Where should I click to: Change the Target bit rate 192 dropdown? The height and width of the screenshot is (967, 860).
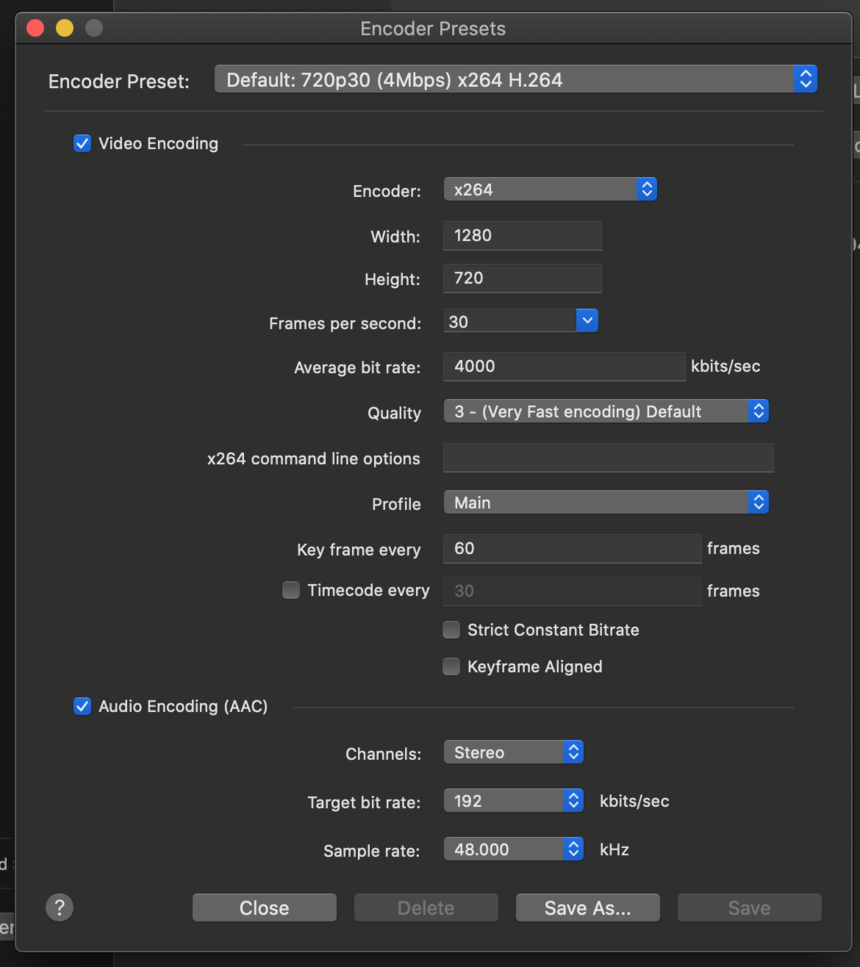pos(513,801)
